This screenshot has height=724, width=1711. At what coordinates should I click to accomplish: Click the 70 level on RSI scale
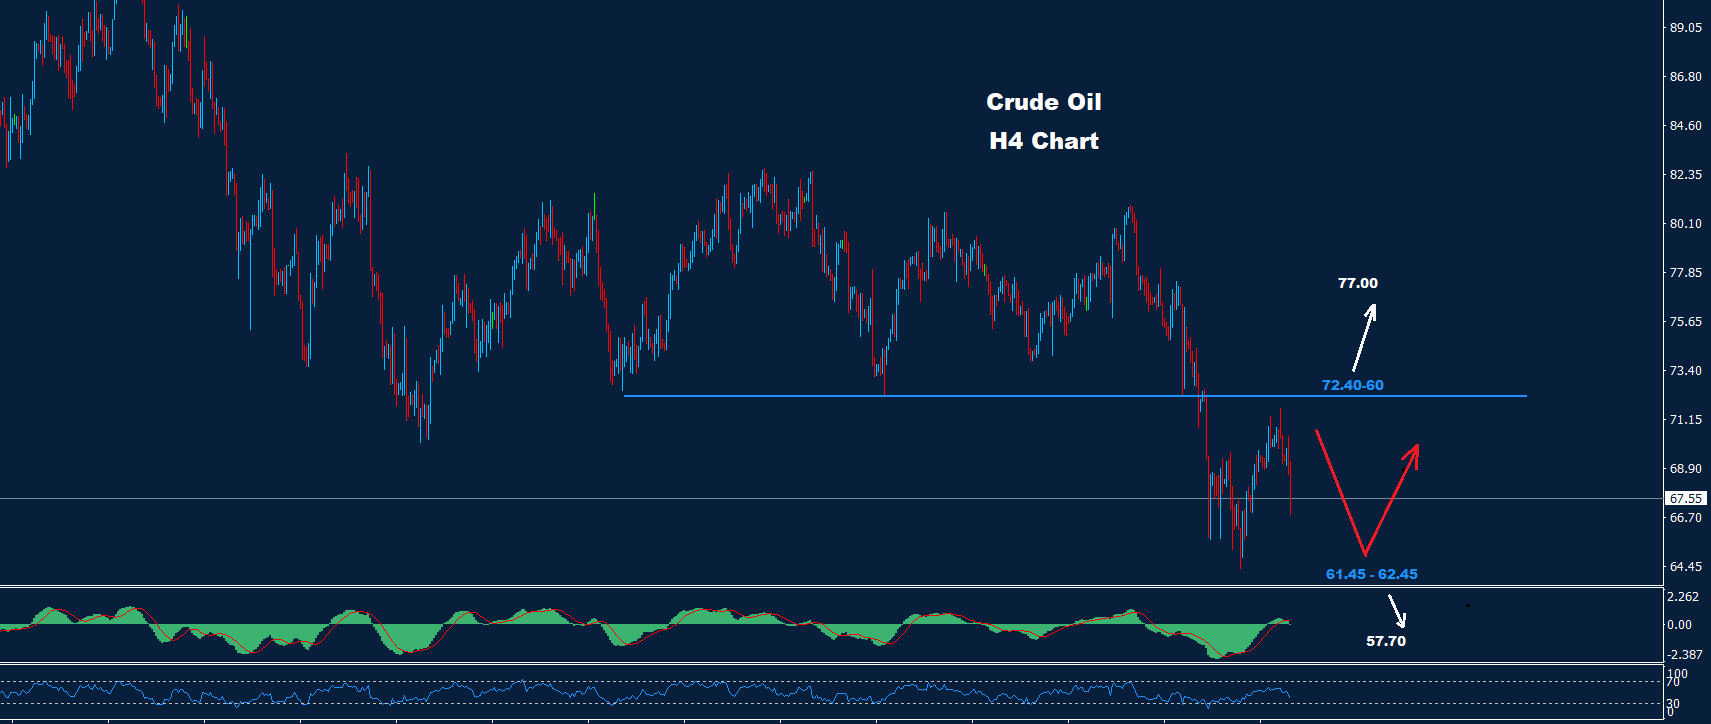(1673, 682)
